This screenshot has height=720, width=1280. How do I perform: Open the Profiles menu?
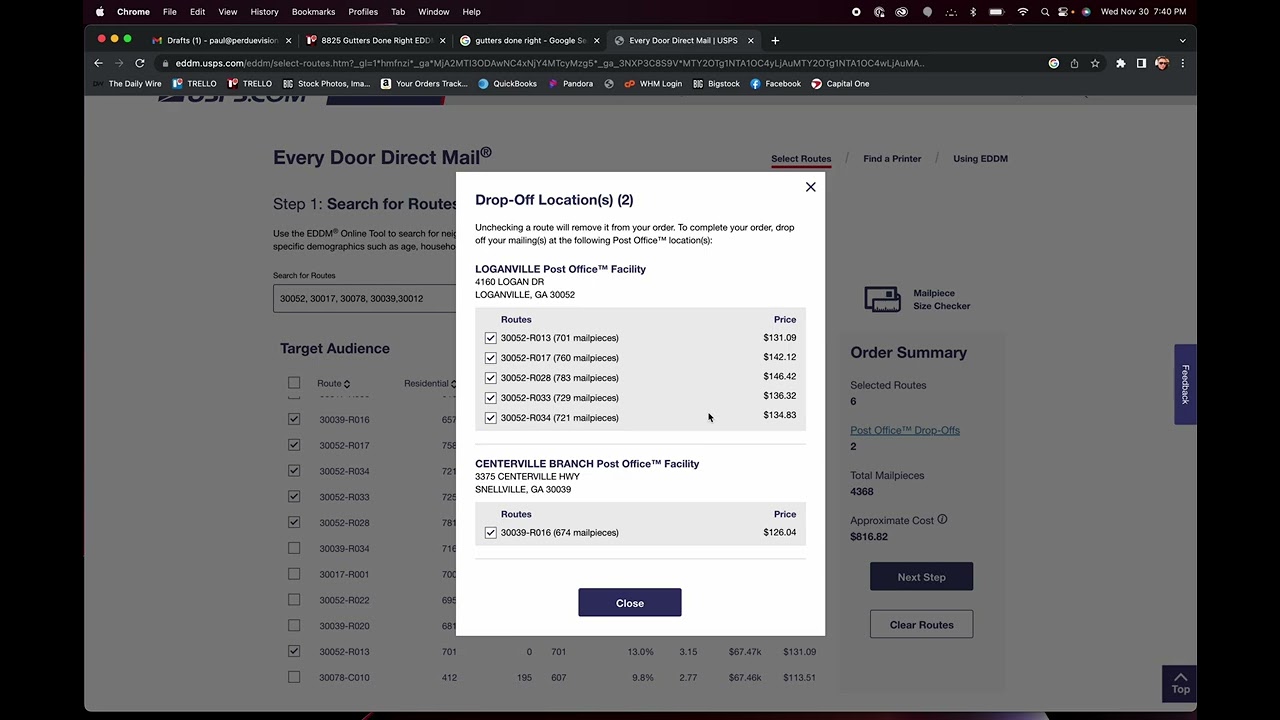(x=363, y=12)
